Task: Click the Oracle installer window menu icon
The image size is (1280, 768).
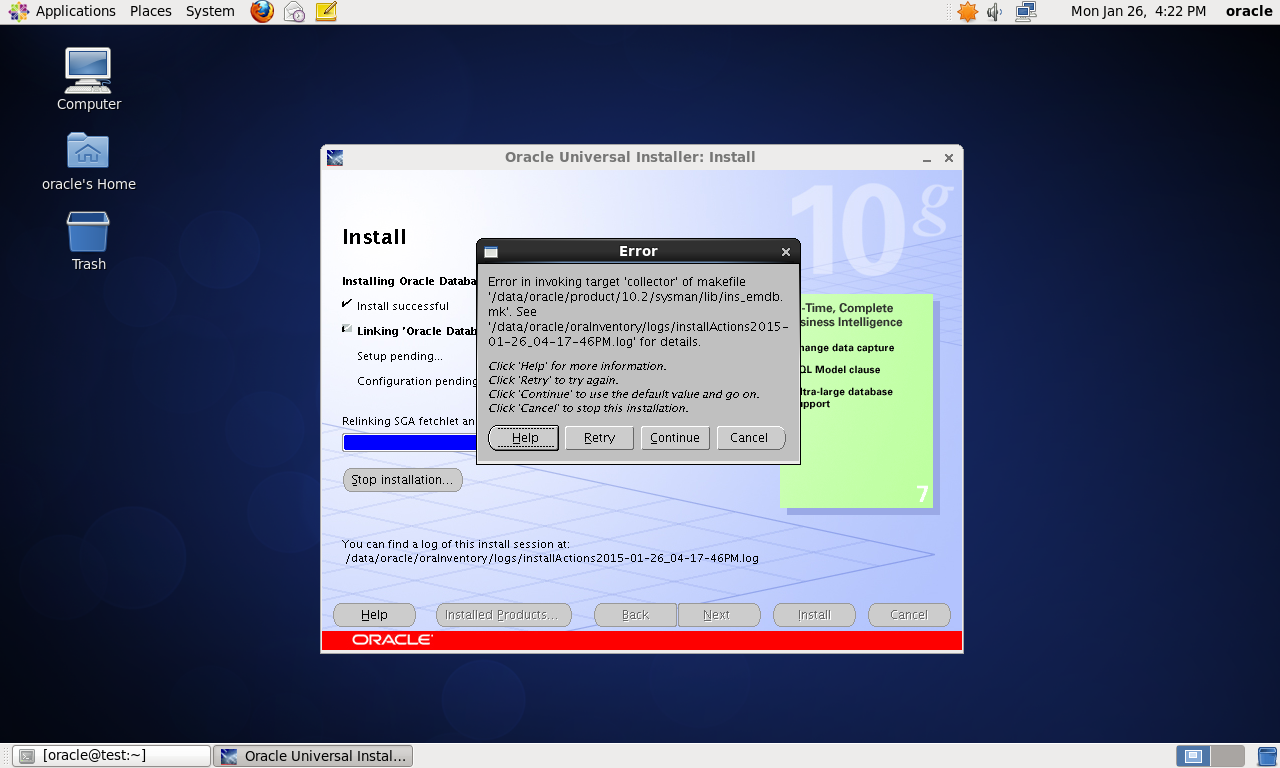Action: [x=335, y=157]
